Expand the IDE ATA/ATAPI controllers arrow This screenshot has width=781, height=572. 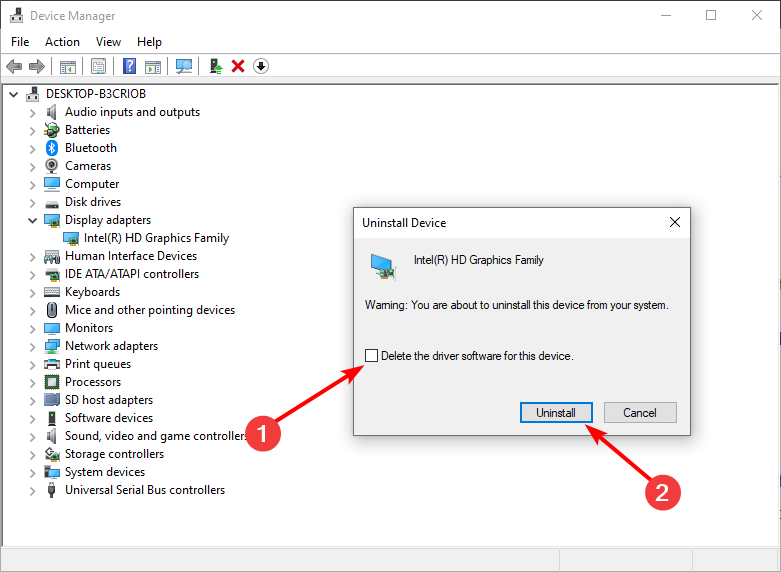click(x=32, y=275)
